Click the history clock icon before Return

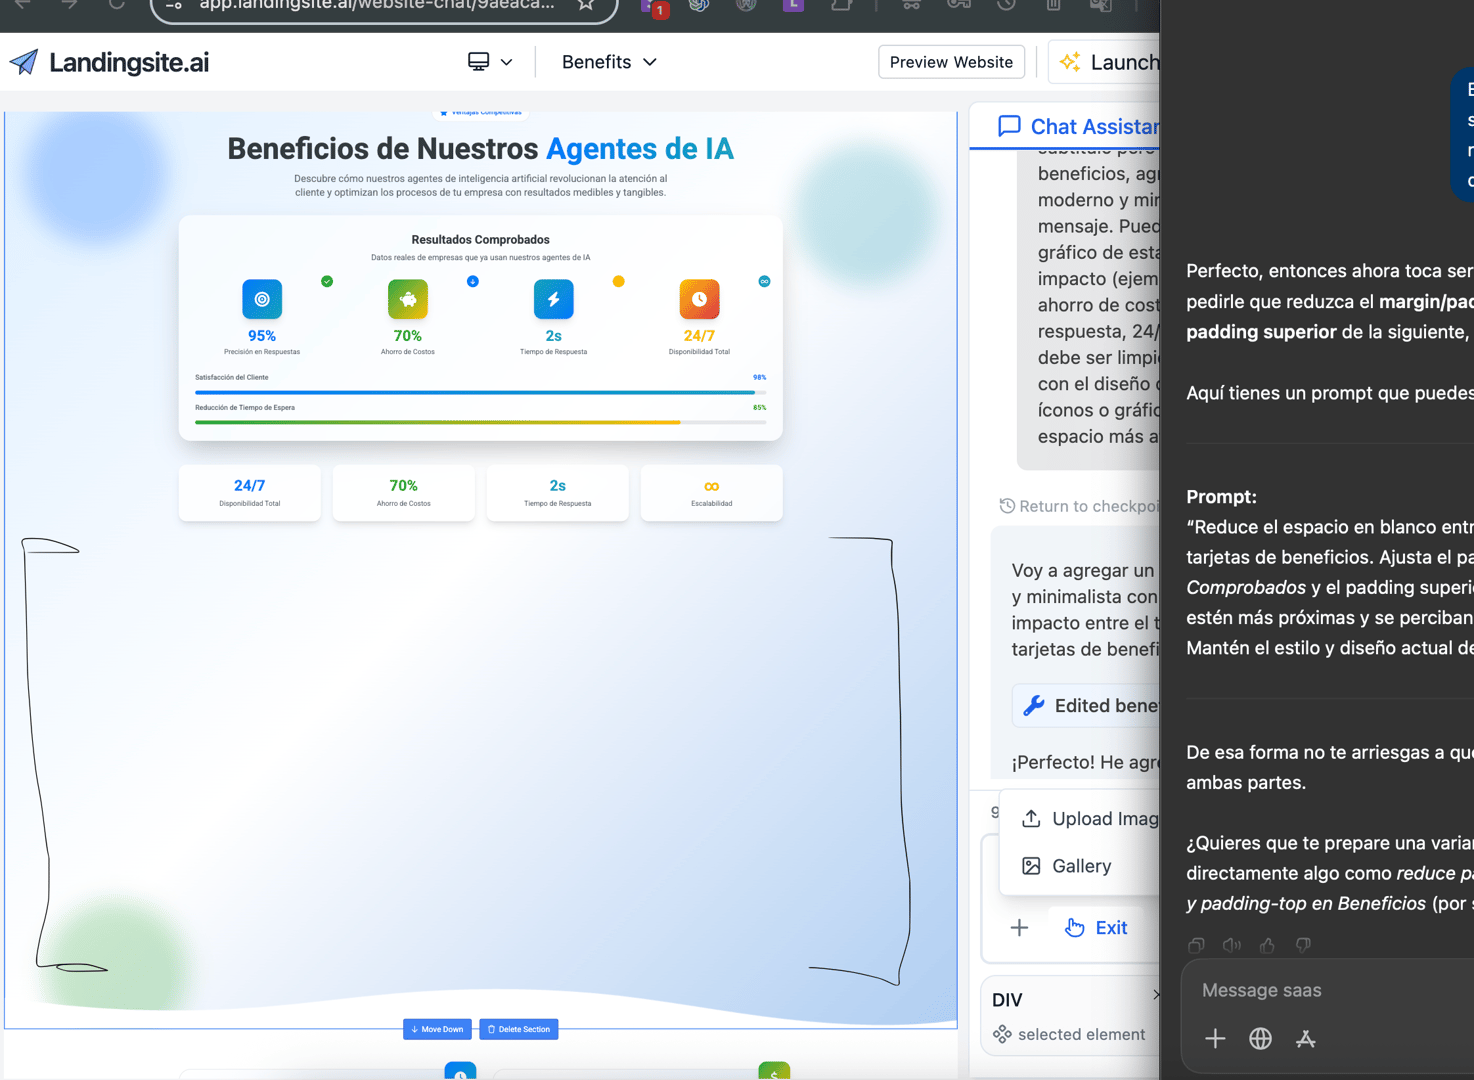(x=1007, y=506)
